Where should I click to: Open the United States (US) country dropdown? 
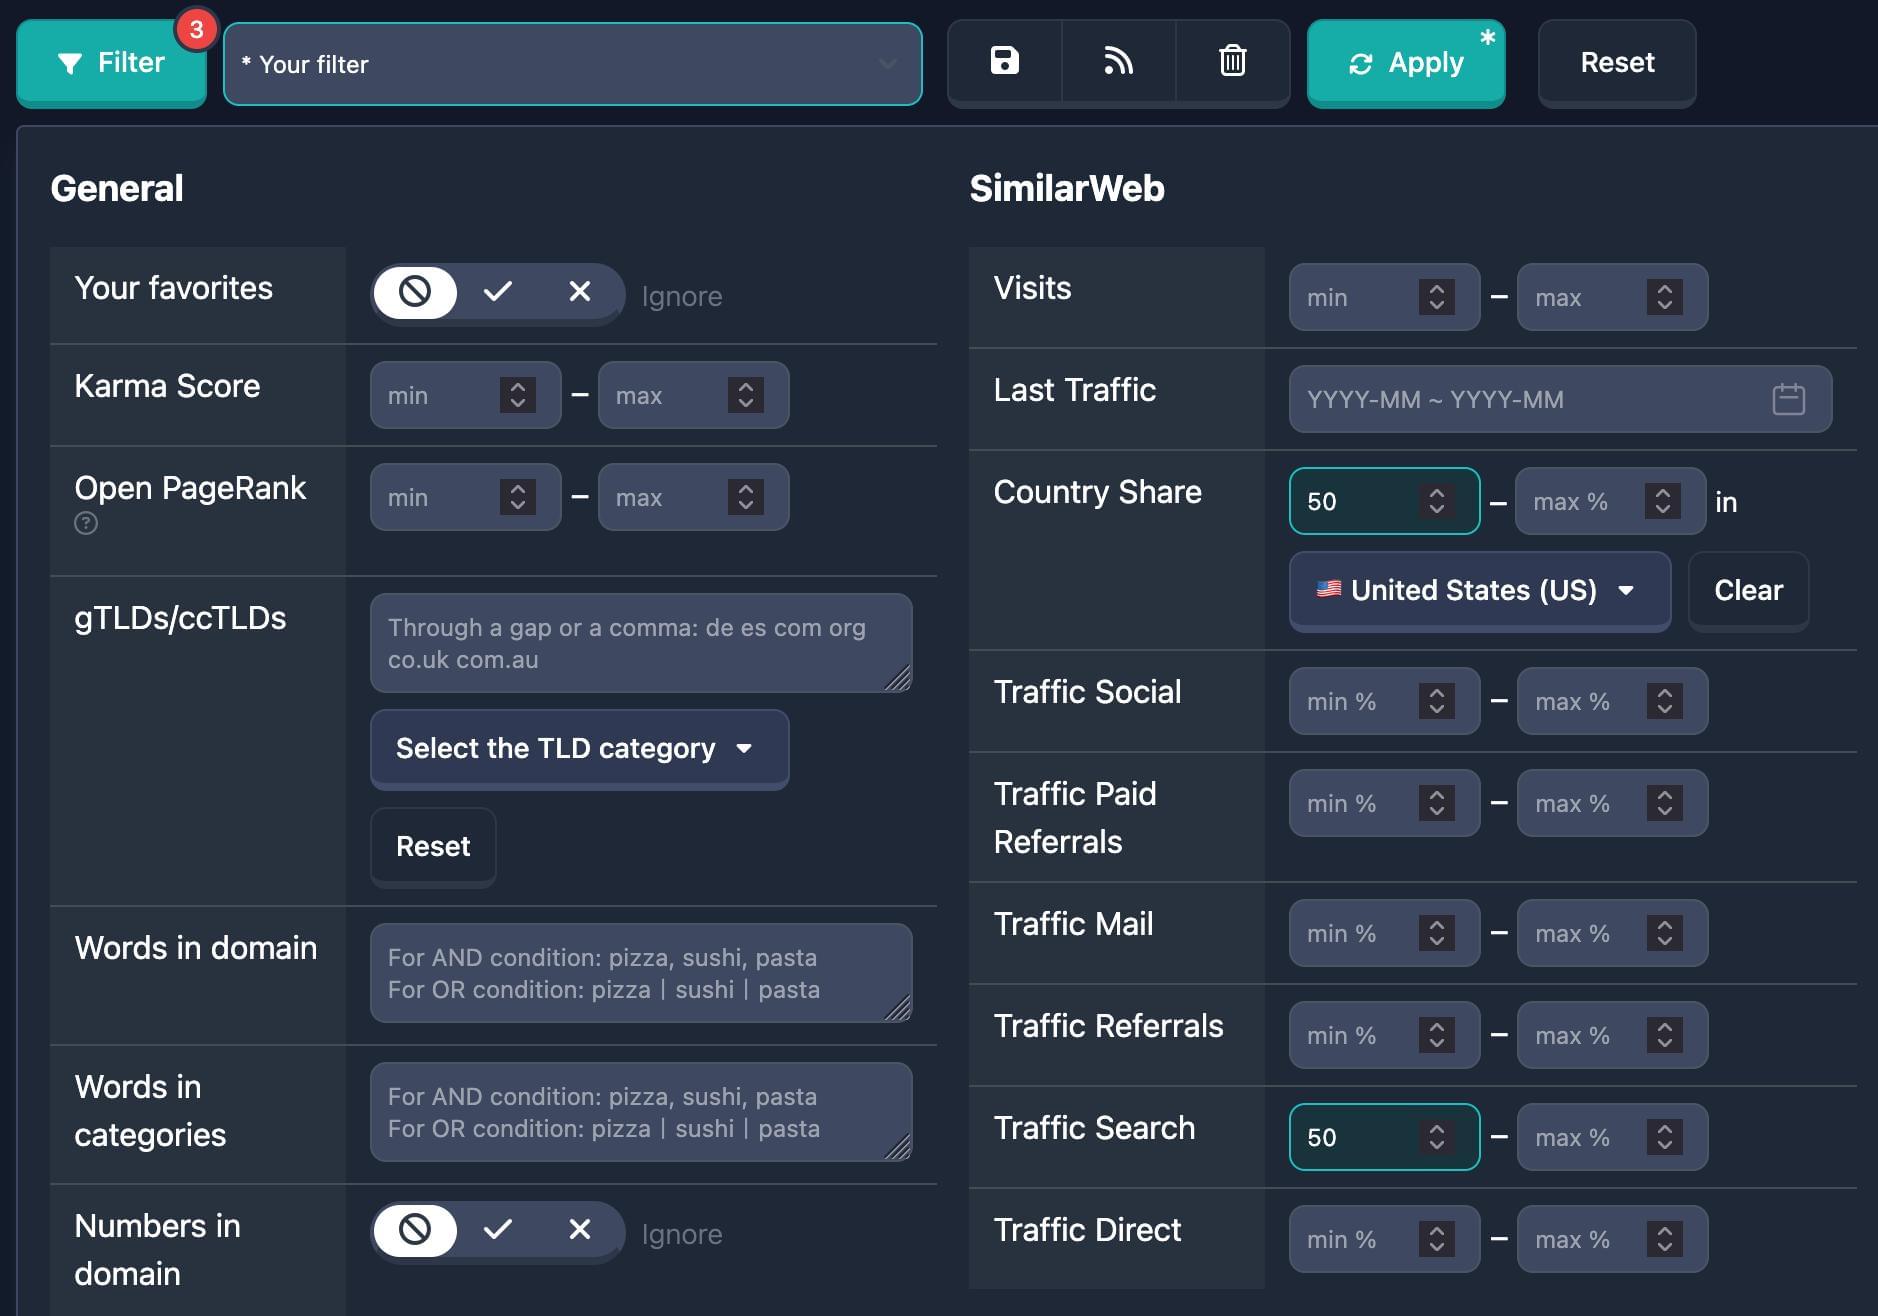tap(1479, 591)
